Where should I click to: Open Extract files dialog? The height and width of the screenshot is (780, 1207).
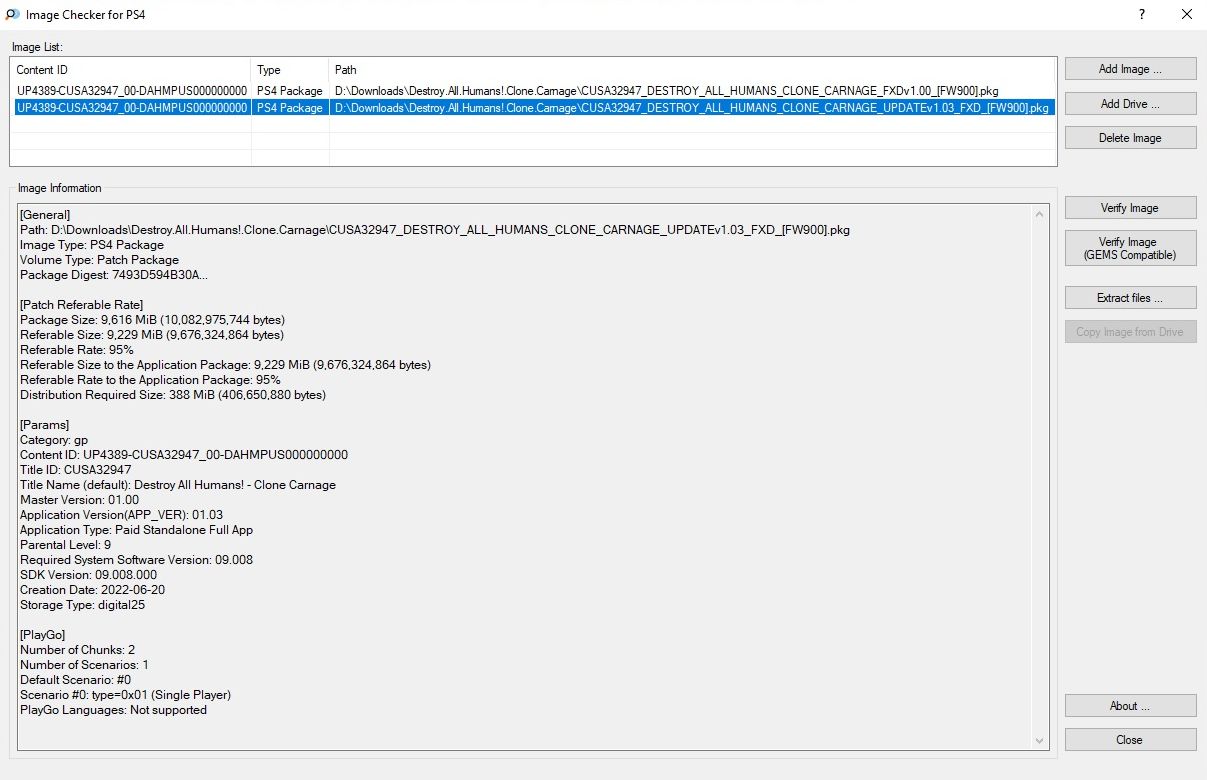click(1130, 297)
